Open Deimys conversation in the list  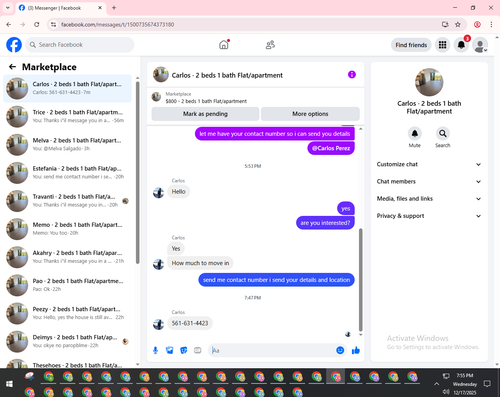(67, 341)
